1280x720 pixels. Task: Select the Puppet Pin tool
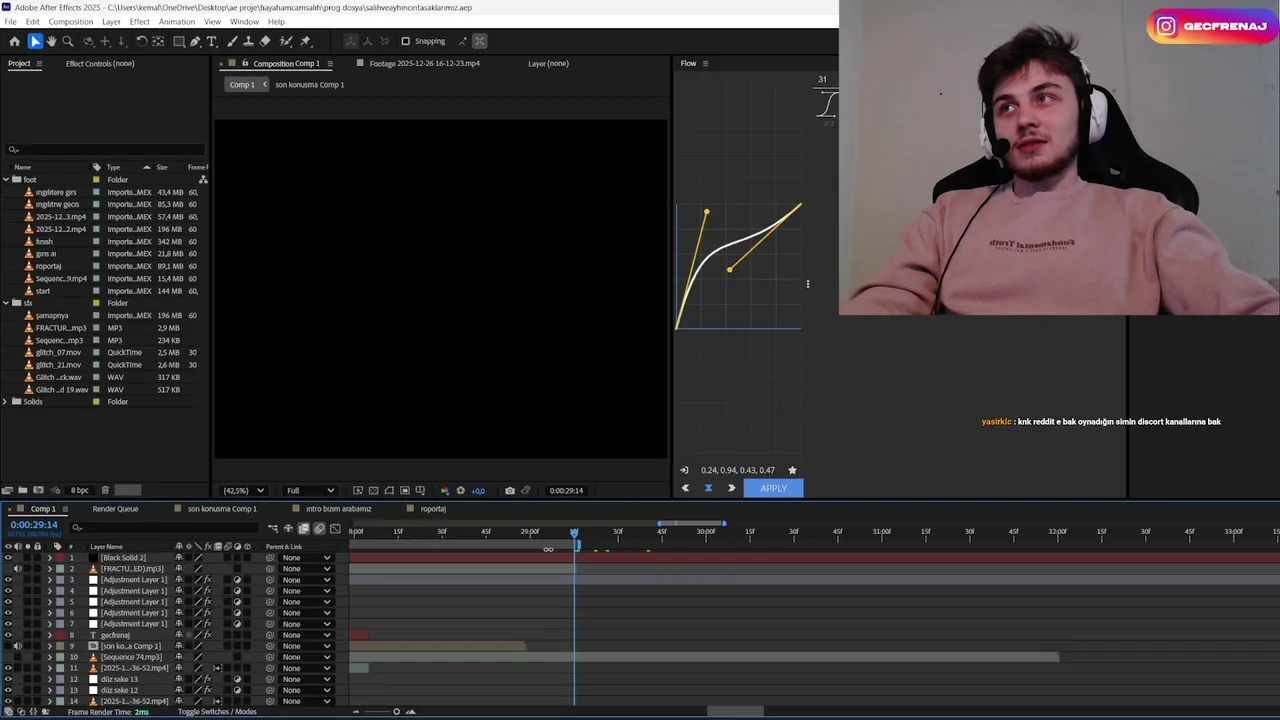pyautogui.click(x=305, y=41)
